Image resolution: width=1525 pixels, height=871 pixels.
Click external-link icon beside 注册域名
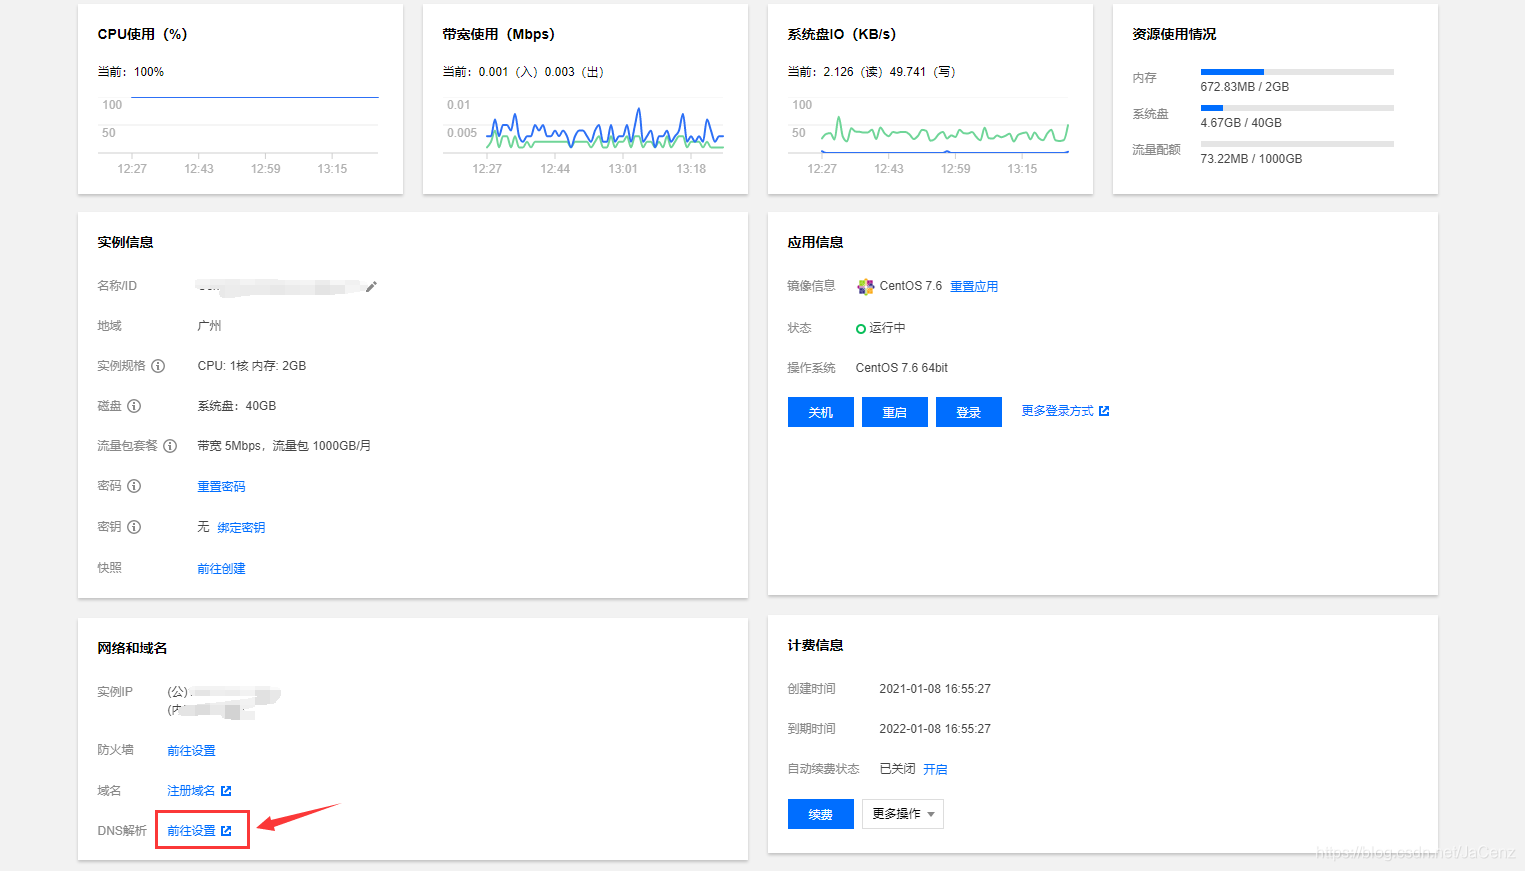pyautogui.click(x=226, y=791)
